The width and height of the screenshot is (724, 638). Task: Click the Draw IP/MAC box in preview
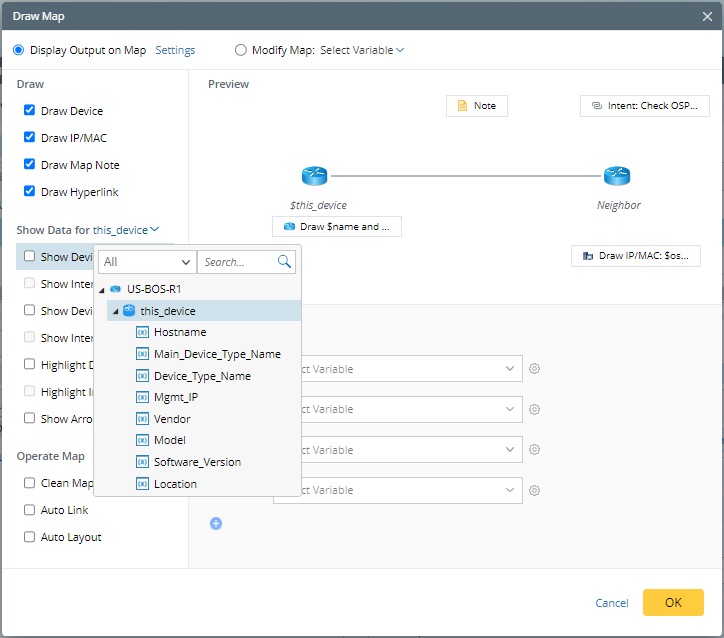tap(636, 256)
